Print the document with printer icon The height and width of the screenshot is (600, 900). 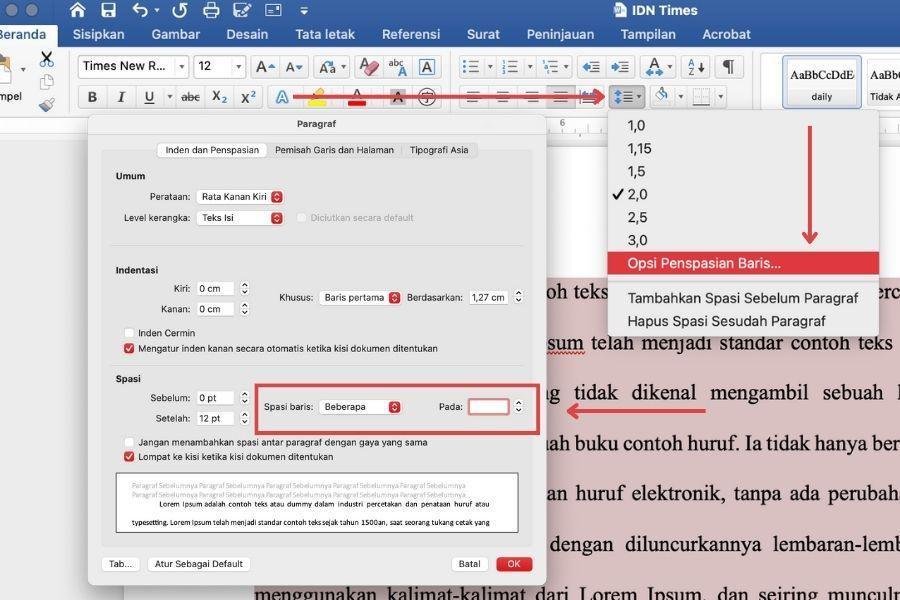[211, 10]
